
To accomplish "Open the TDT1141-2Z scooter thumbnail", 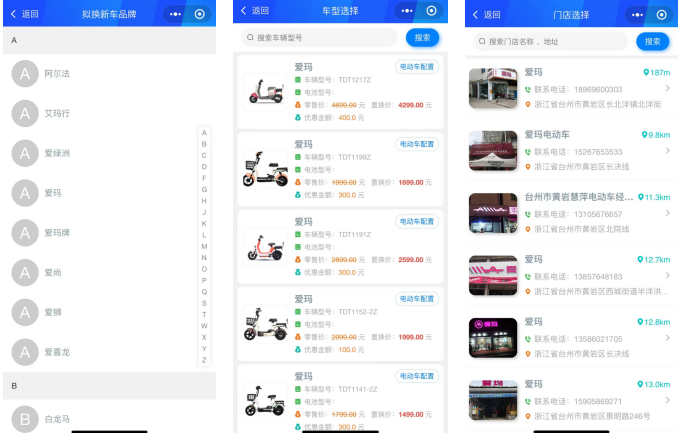I will point(266,401).
